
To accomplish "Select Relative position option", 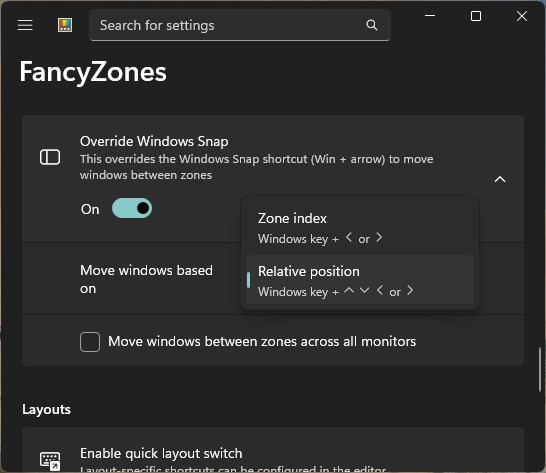I will click(x=360, y=280).
